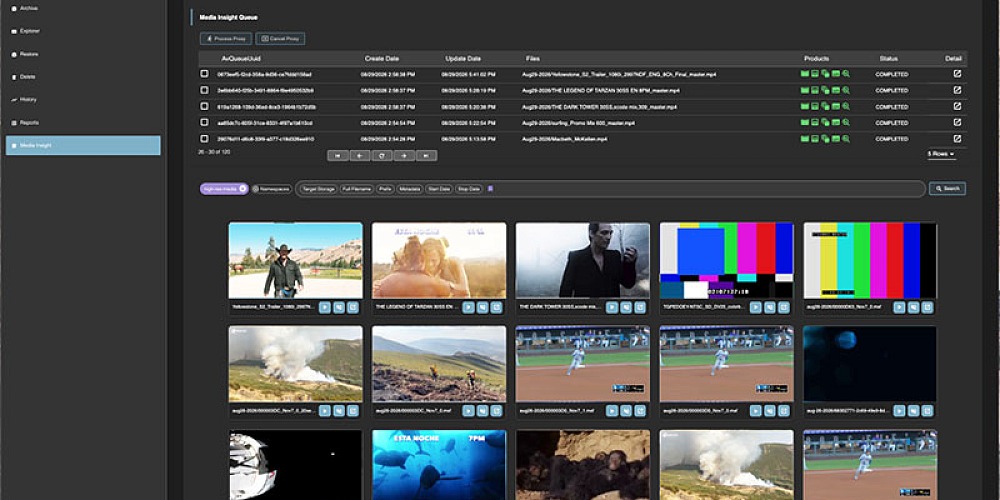Image resolution: width=1000 pixels, height=500 pixels.
Task: Play the TGPEDOEY NTSC color bars clip
Action: pyautogui.click(x=756, y=307)
